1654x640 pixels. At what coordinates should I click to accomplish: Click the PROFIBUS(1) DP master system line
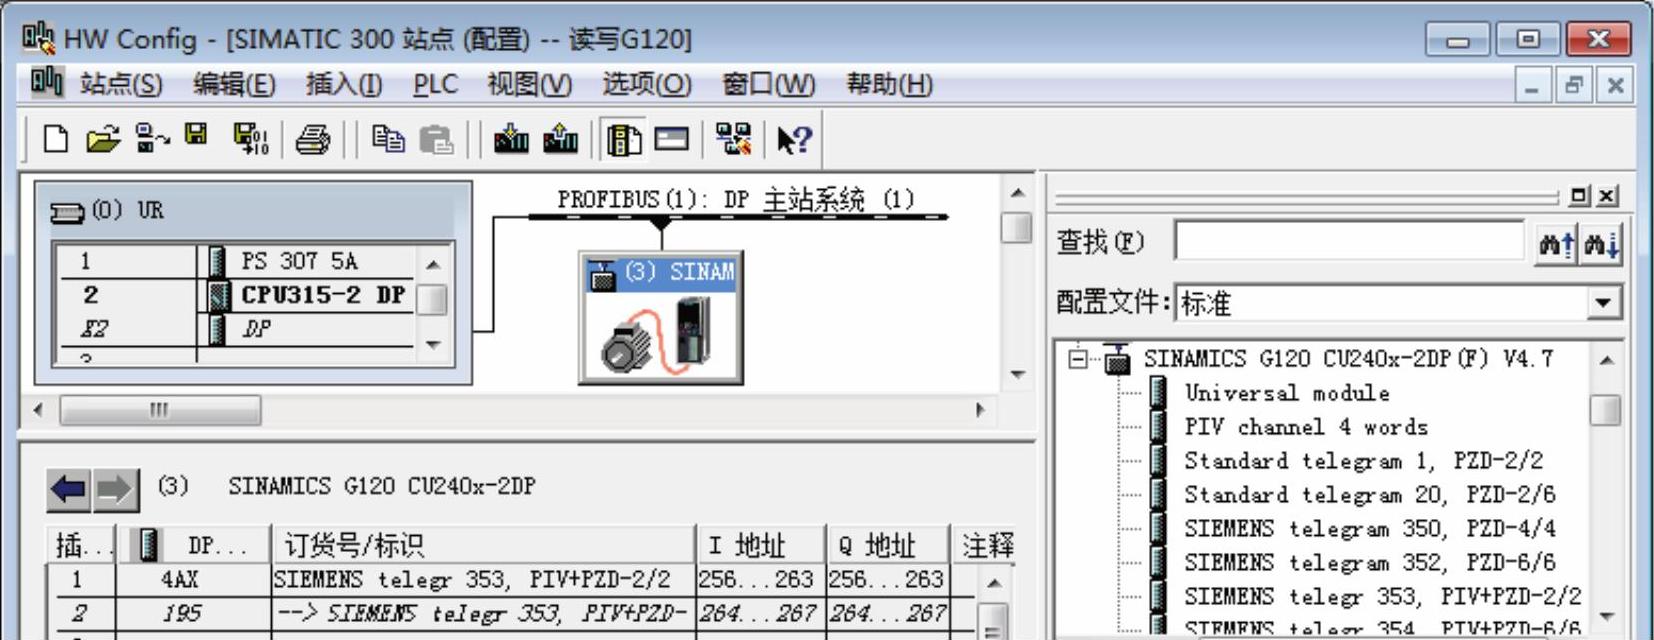click(x=738, y=216)
